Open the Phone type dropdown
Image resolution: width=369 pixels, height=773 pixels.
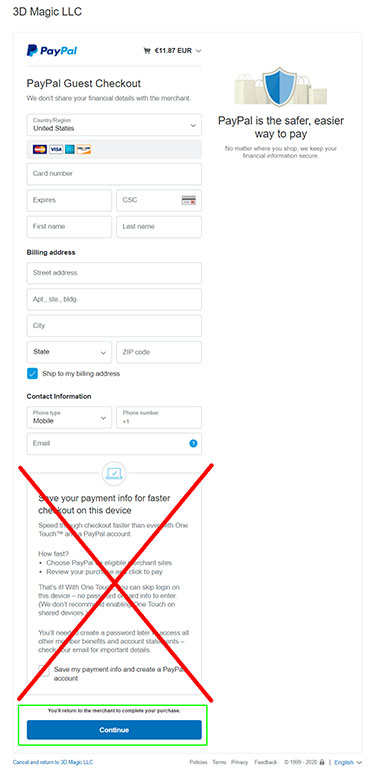pos(69,417)
